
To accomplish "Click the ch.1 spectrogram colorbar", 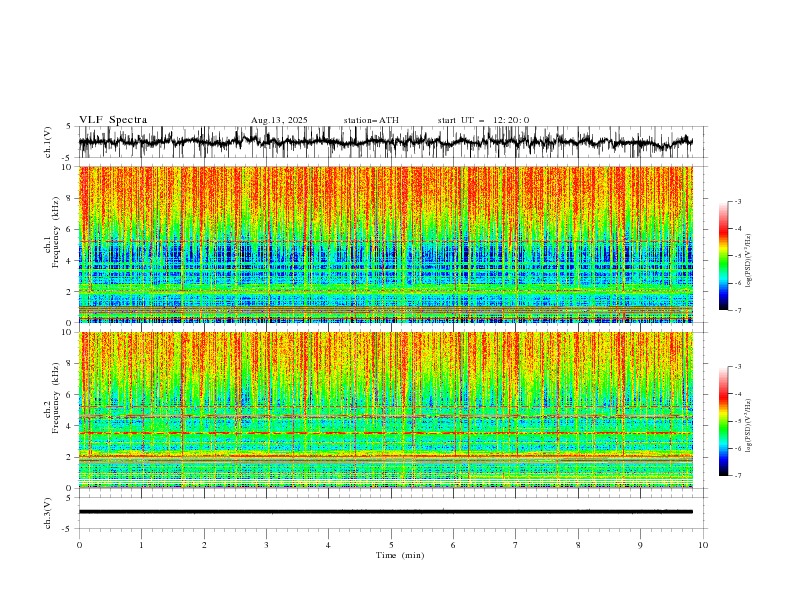I will (x=724, y=256).
